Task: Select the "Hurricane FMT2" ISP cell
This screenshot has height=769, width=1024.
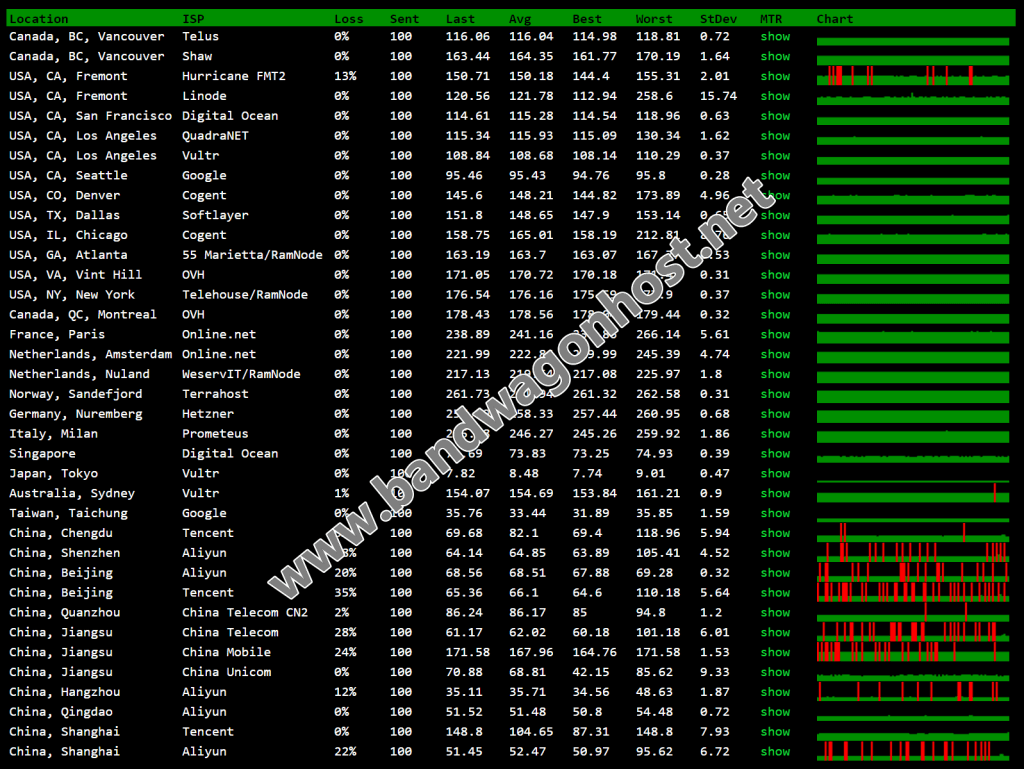Action: [234, 76]
